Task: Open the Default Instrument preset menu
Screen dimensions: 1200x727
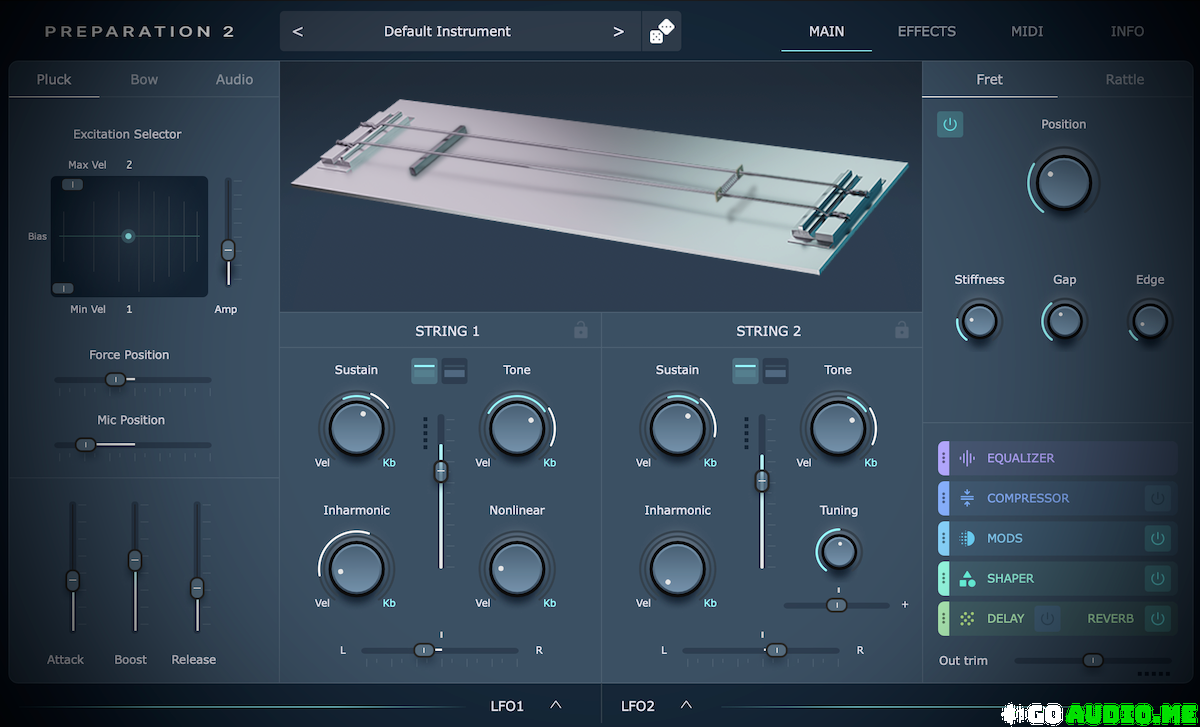Action: 447,31
